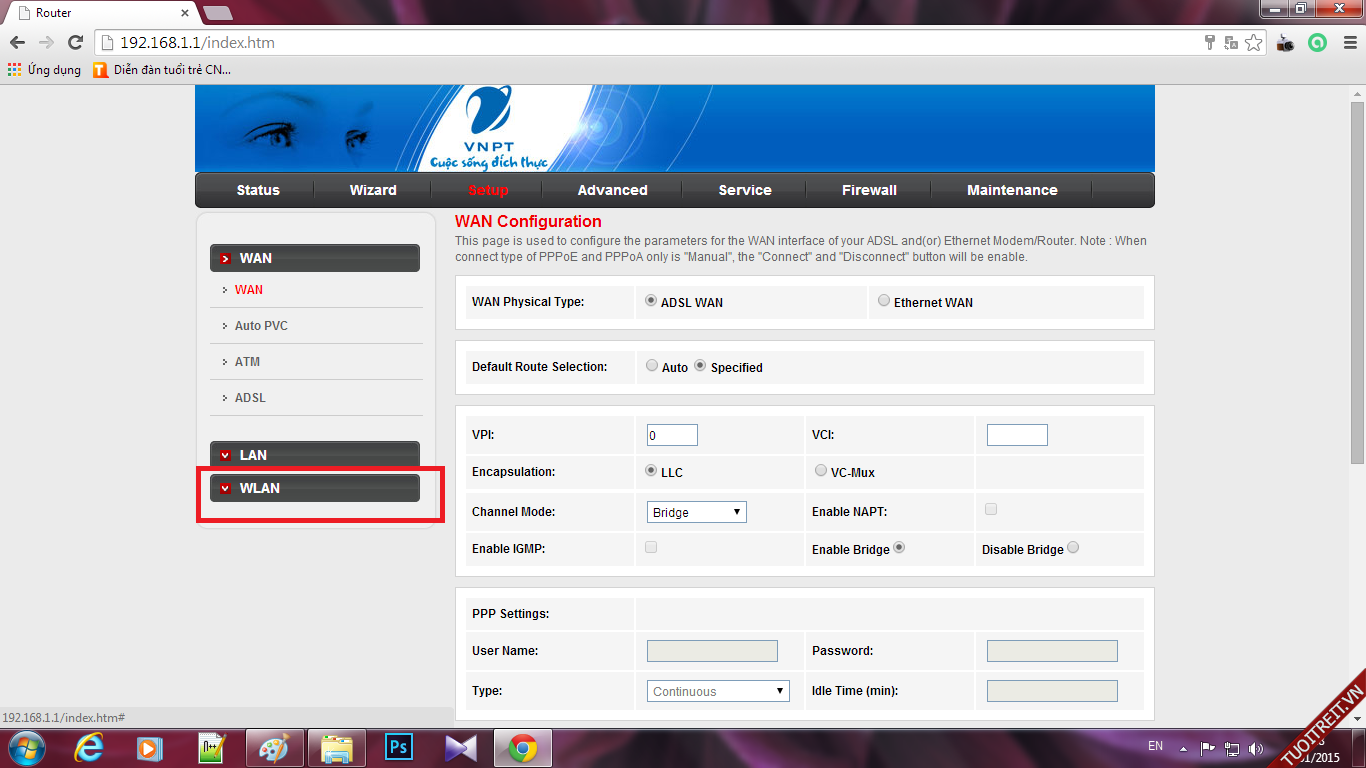Bookmark this page with the star icon
This screenshot has height=768, width=1366.
click(x=1254, y=43)
